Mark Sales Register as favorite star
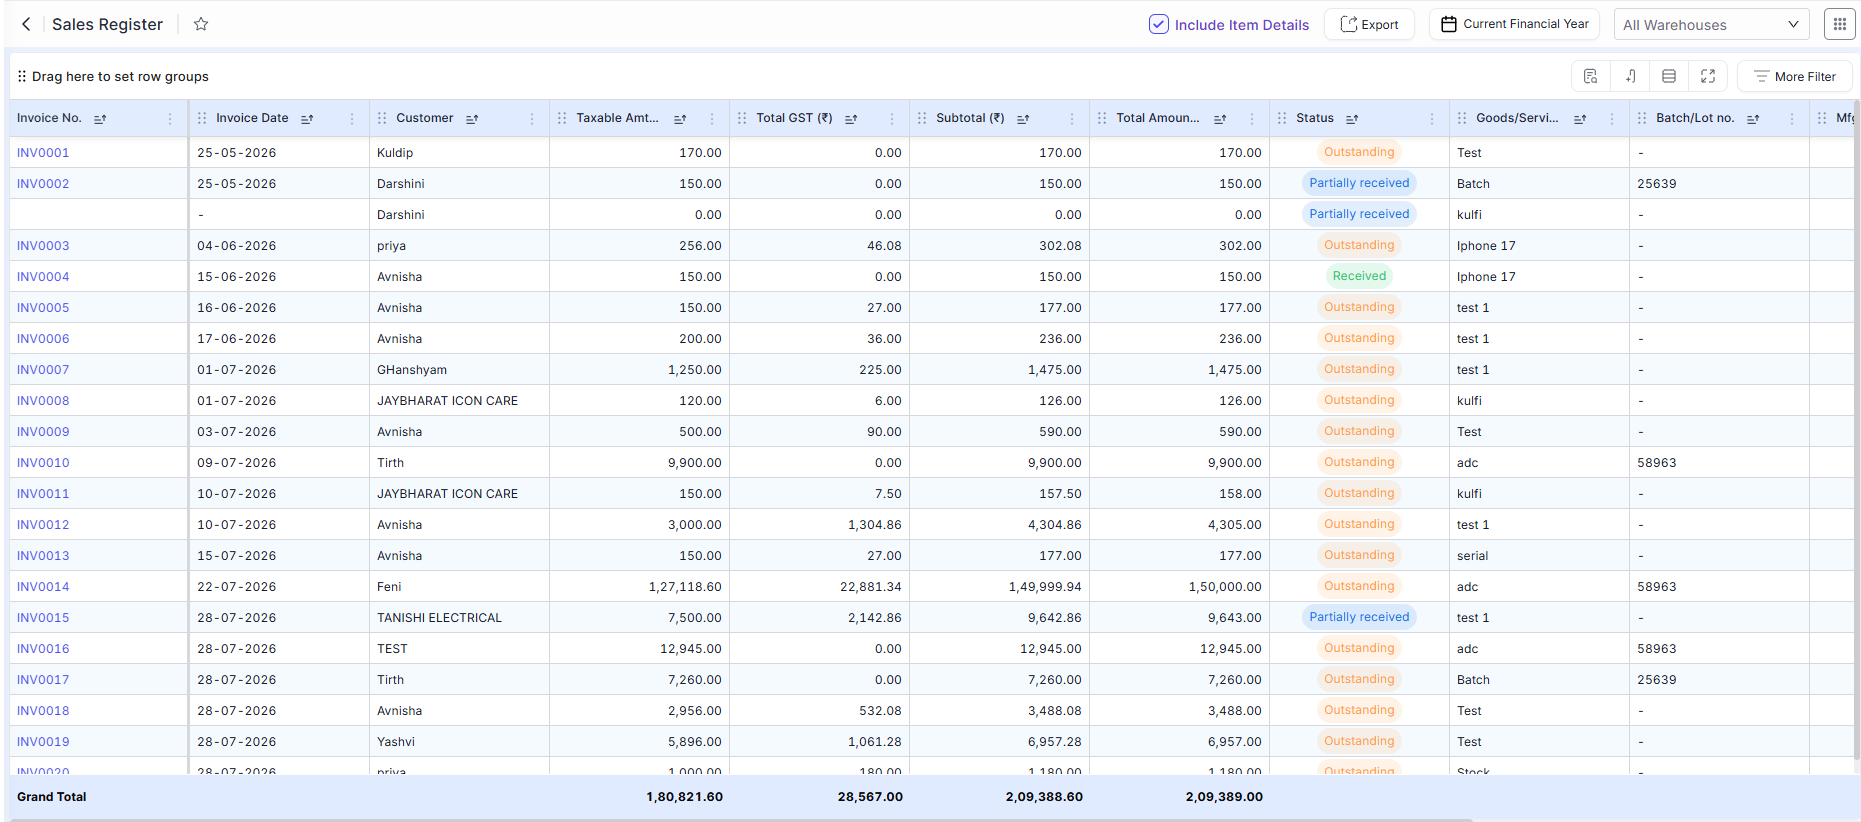Image resolution: width=1861 pixels, height=822 pixels. pyautogui.click(x=201, y=24)
